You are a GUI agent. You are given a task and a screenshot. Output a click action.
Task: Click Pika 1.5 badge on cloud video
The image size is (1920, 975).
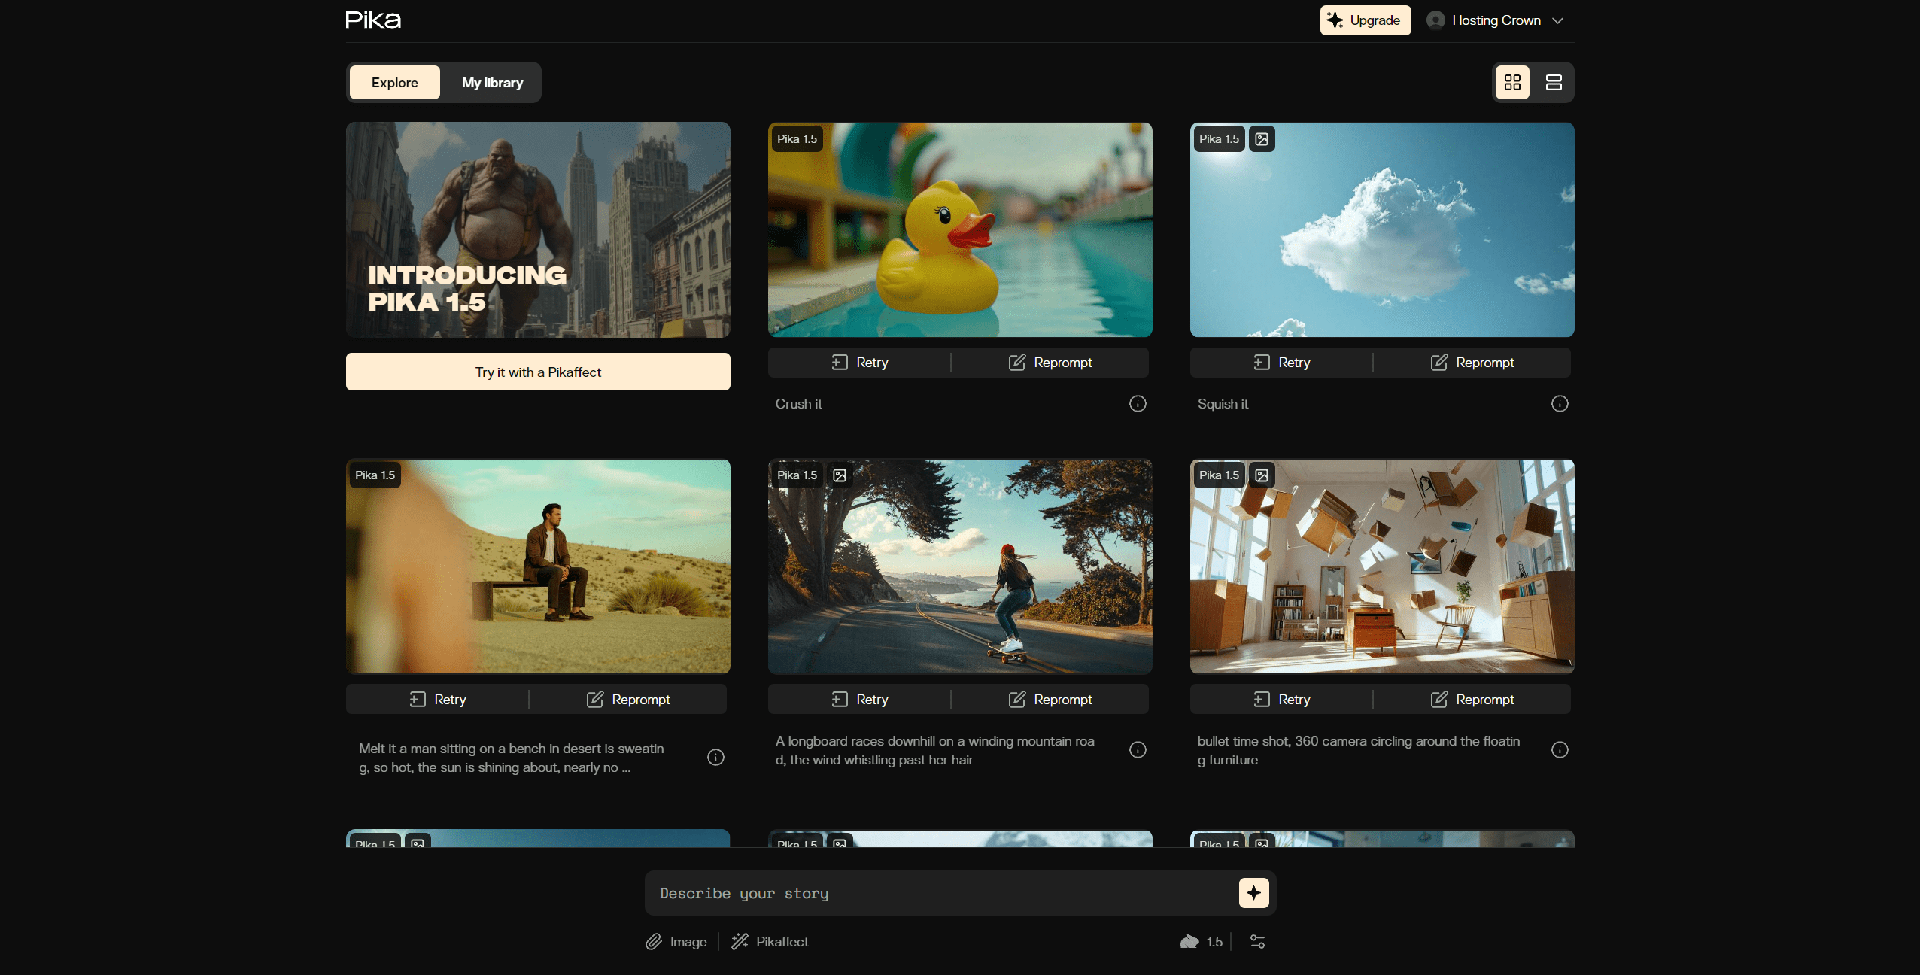click(1219, 139)
